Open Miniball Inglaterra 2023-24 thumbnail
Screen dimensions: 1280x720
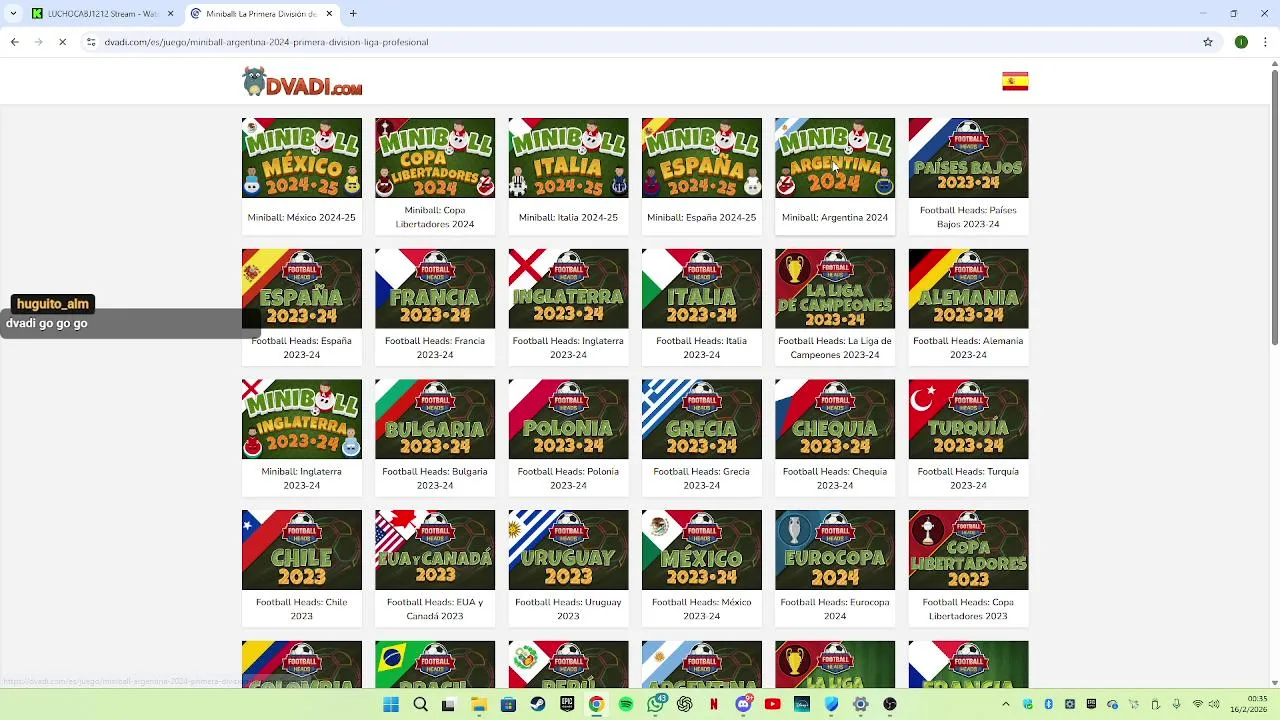pos(302,419)
